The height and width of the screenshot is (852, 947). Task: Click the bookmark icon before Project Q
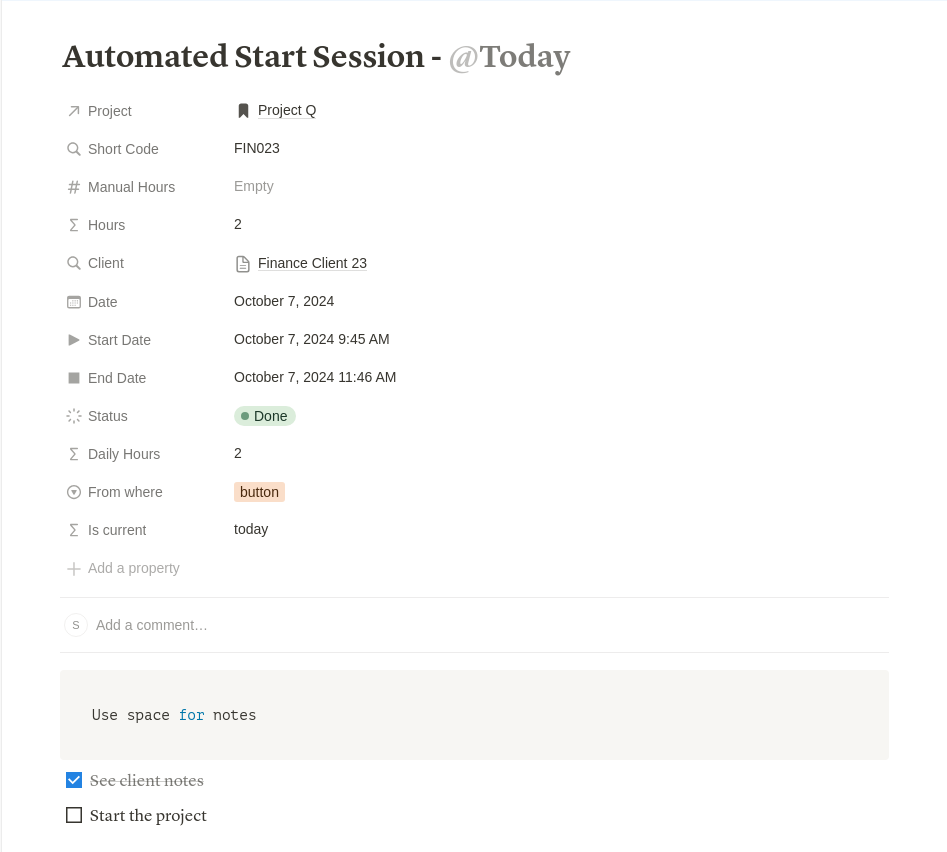click(x=243, y=111)
